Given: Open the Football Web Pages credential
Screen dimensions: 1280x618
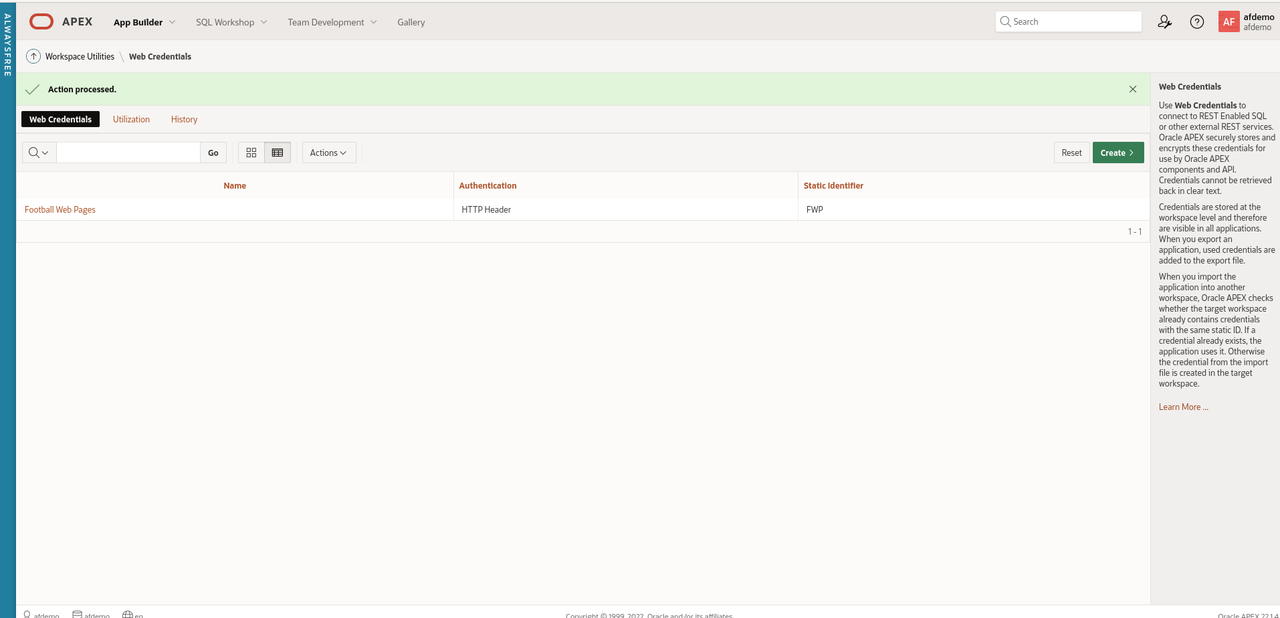Looking at the screenshot, I should 59,209.
